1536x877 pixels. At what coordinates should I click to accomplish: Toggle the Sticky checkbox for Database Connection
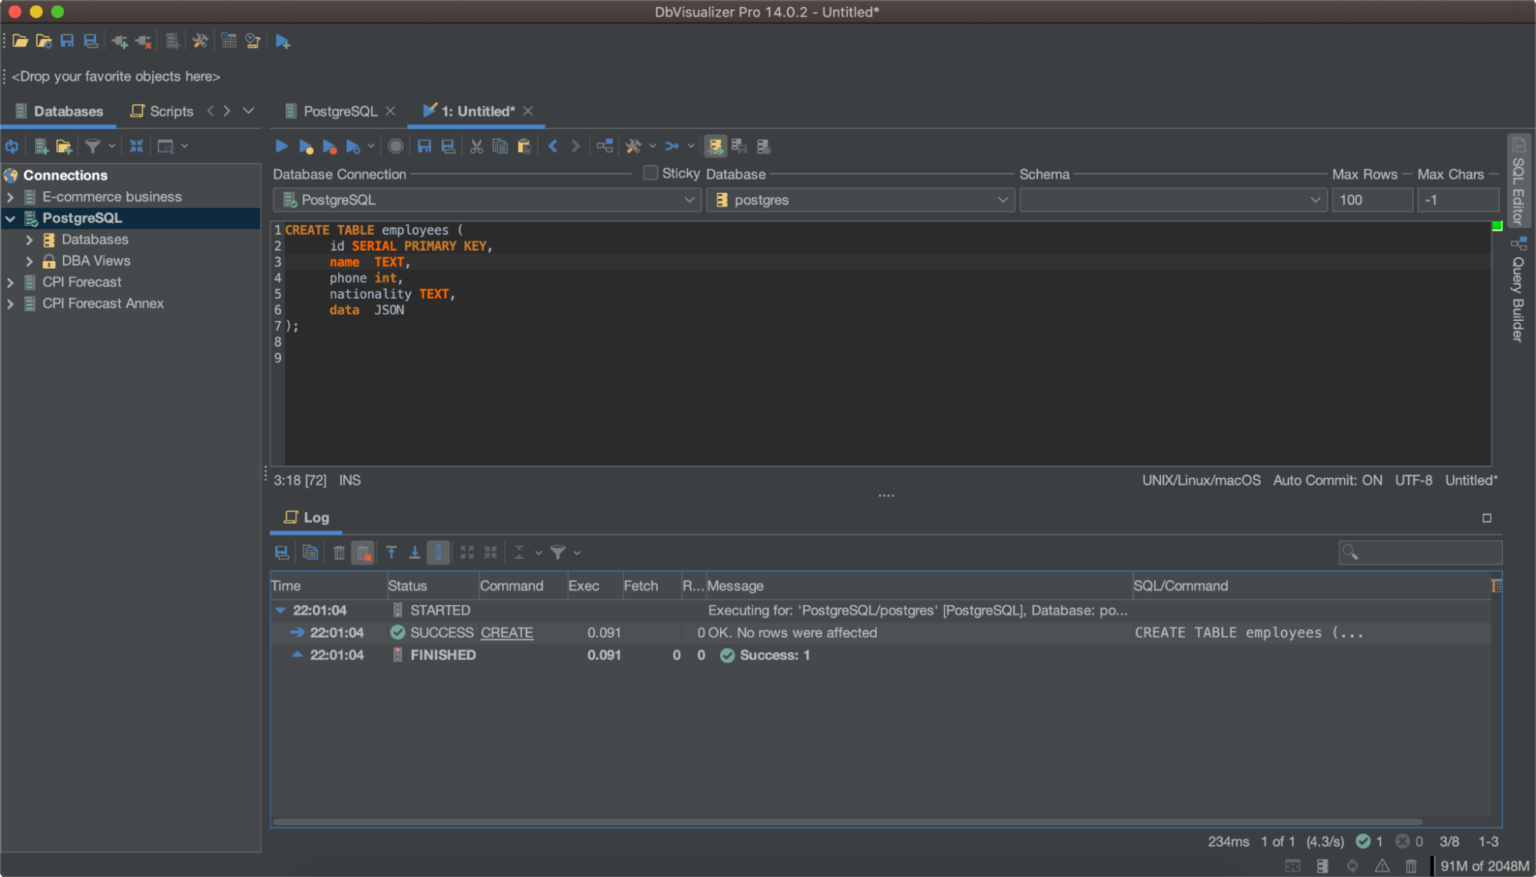point(650,173)
